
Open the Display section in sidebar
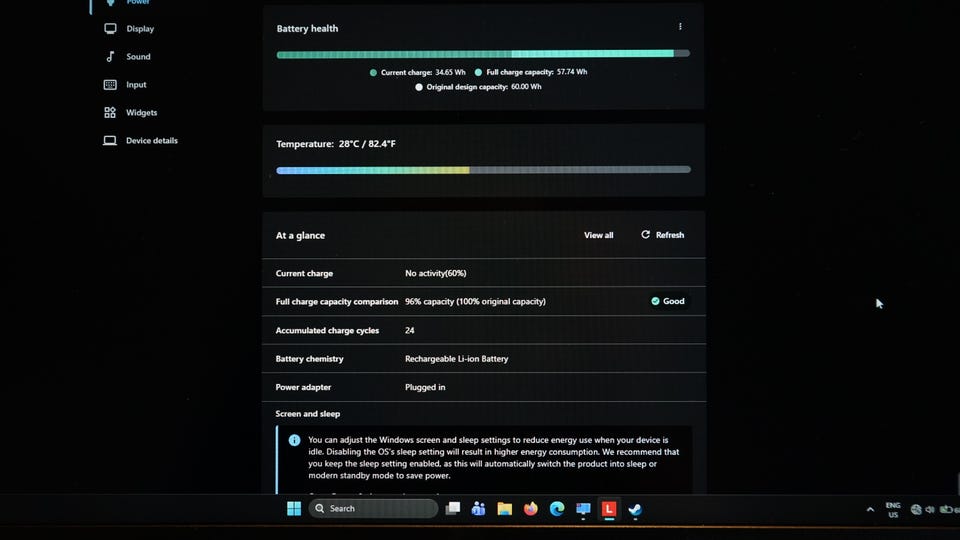[x=129, y=29]
